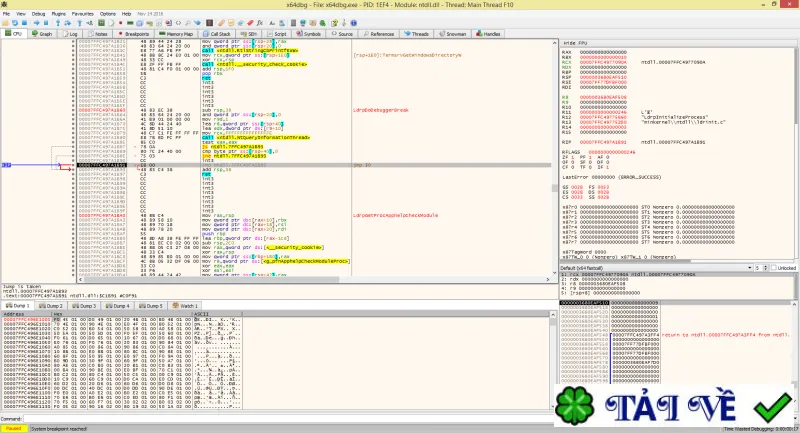The image size is (800, 433).
Task: Click the Labels tag toolbar icon
Action: pos(240,23)
